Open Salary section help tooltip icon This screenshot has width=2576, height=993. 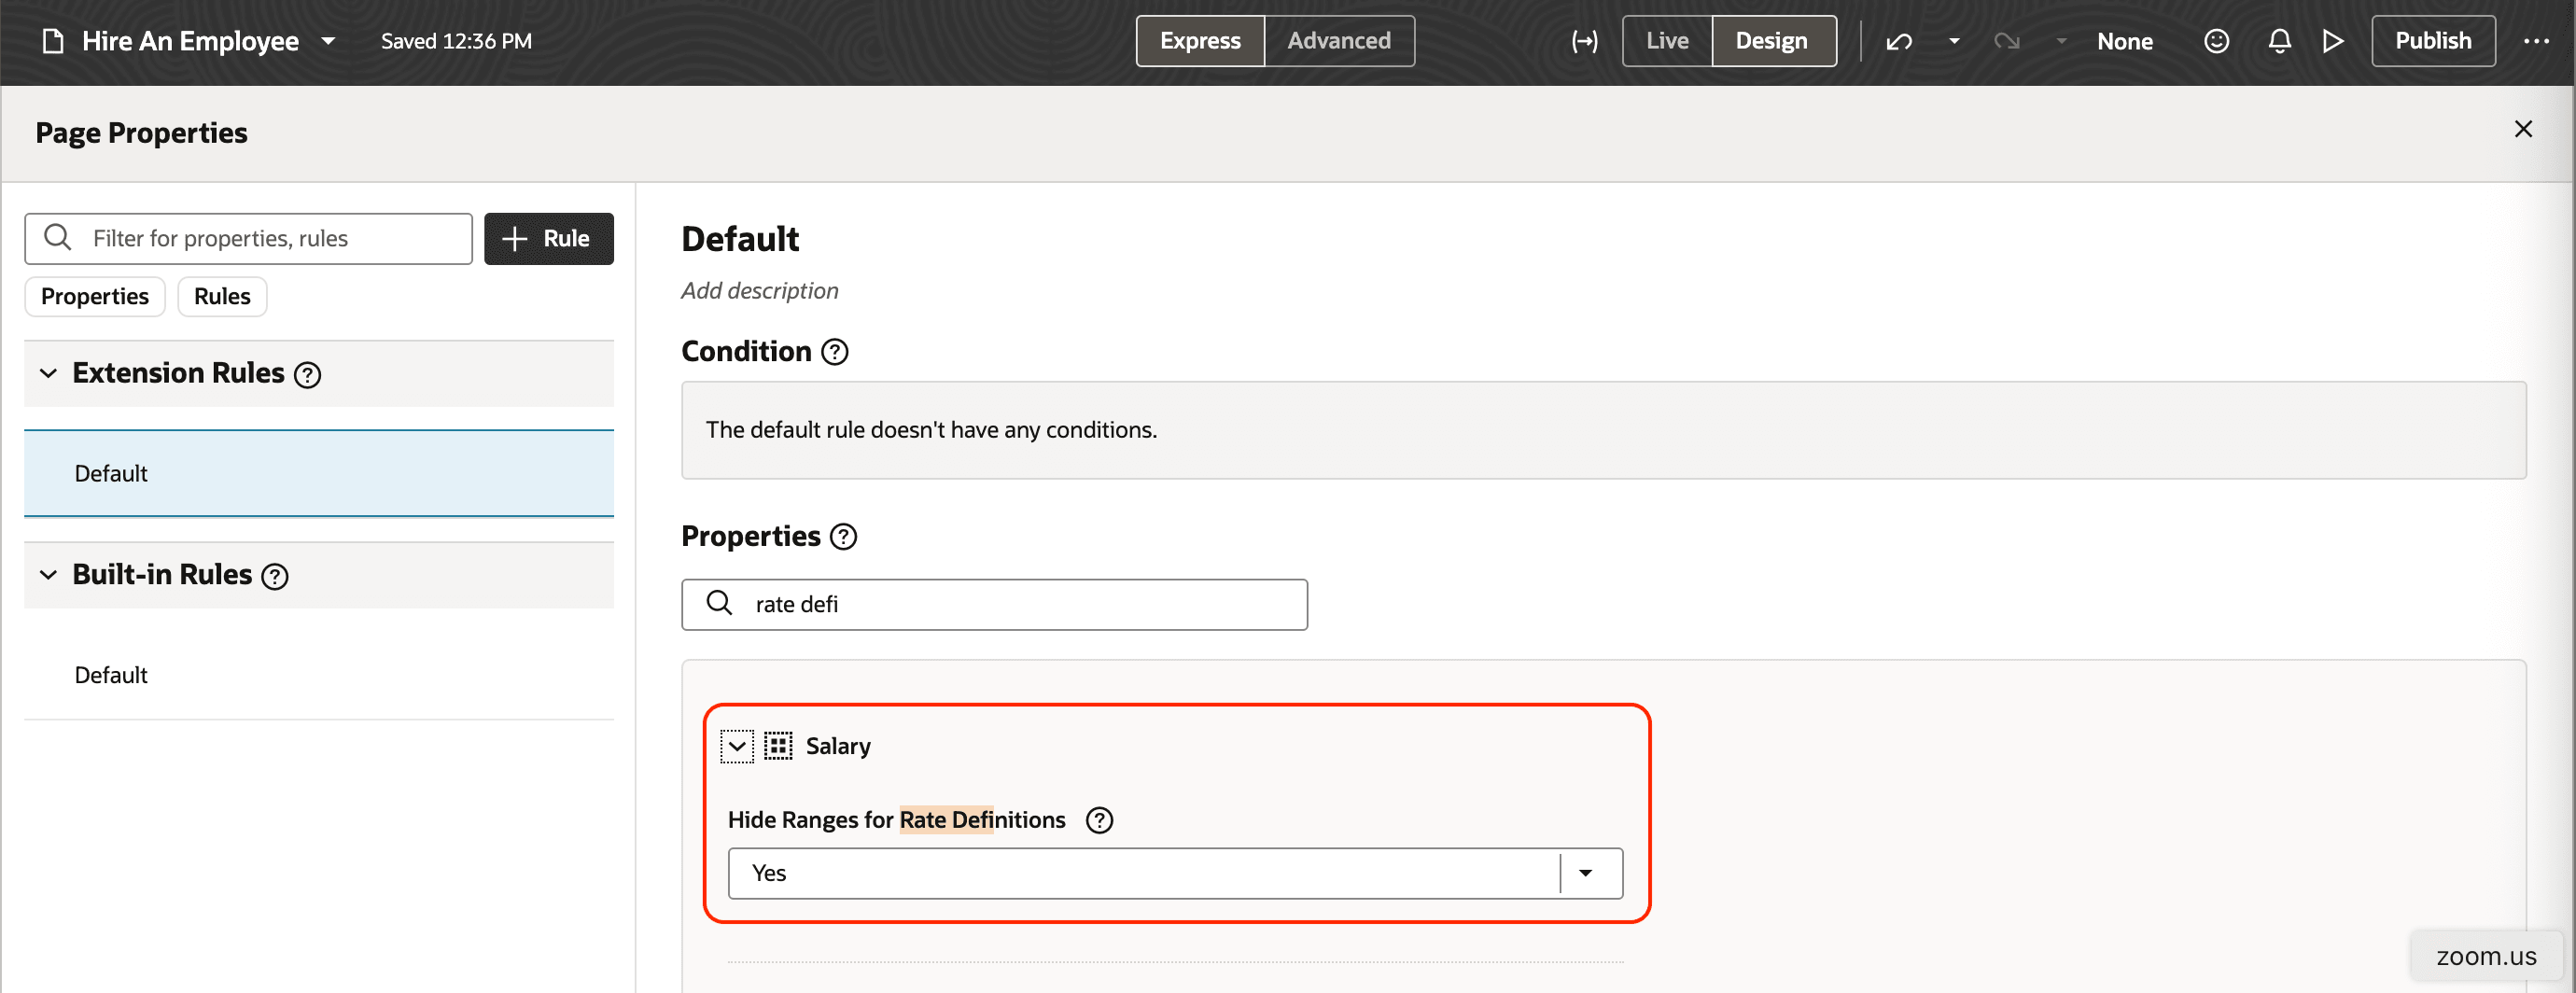(x=1099, y=820)
